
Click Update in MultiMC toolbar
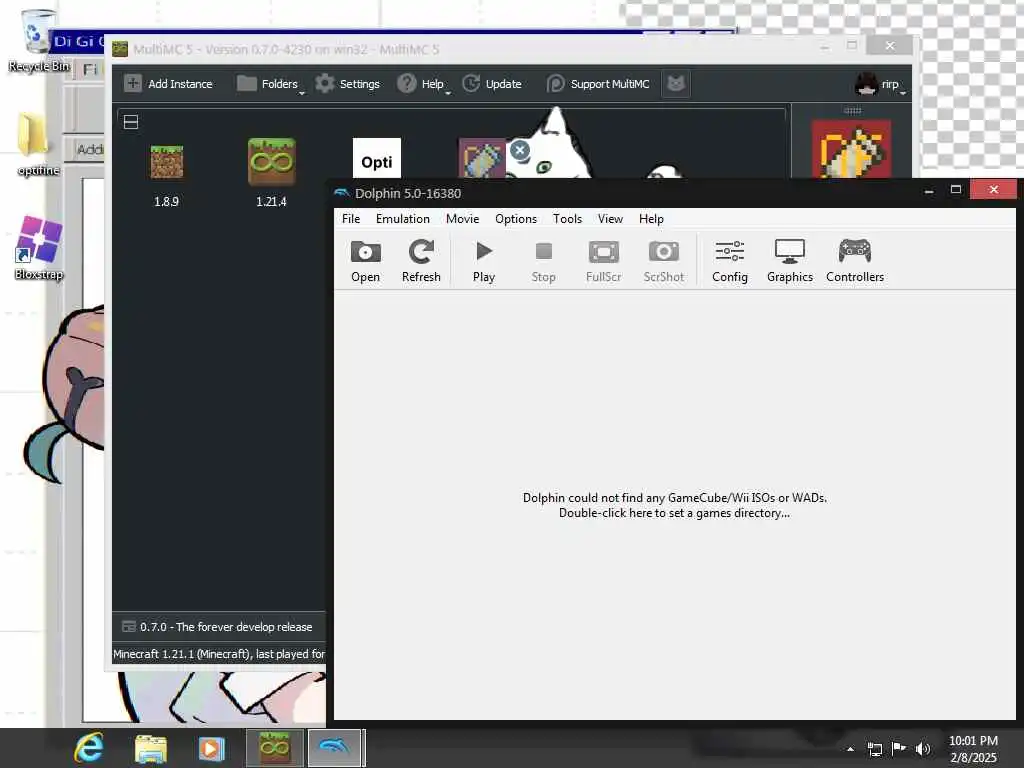click(x=492, y=84)
